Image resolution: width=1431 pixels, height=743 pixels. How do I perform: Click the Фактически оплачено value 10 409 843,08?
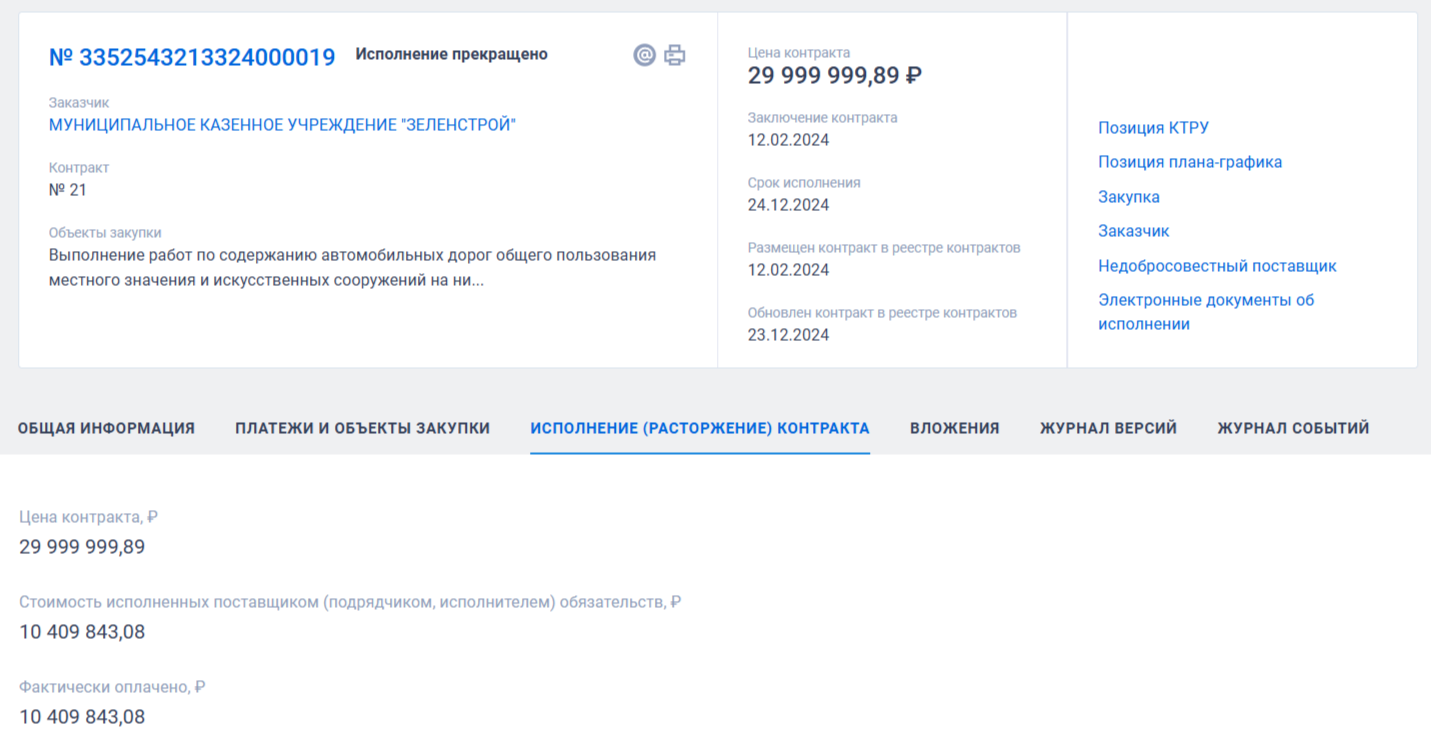(82, 717)
